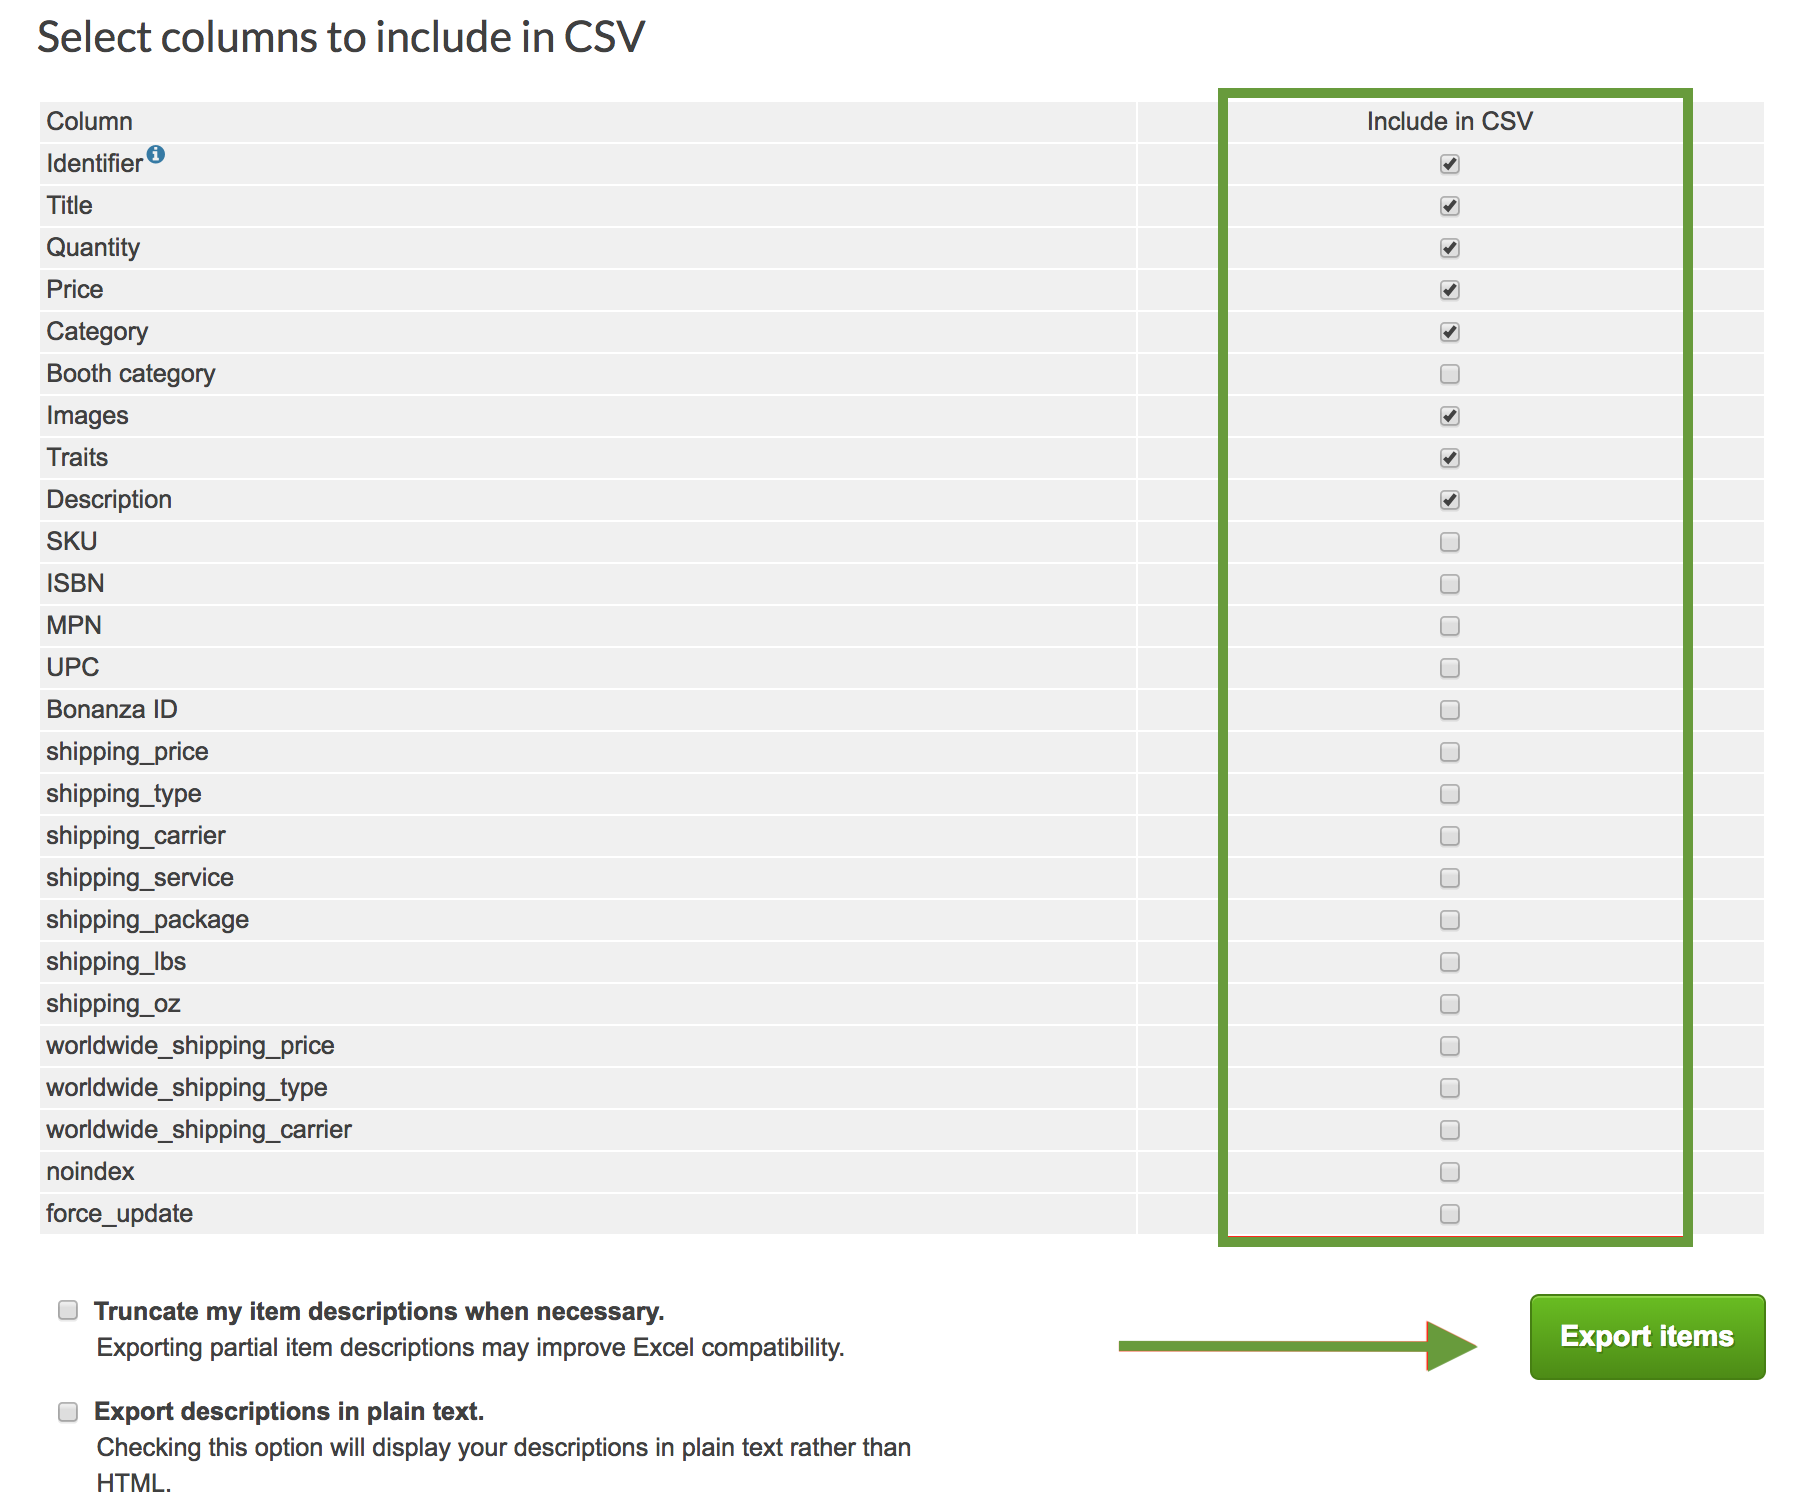Viewport: 1806px width, 1512px height.
Task: Check export descriptions in plain text
Action: (x=68, y=1412)
